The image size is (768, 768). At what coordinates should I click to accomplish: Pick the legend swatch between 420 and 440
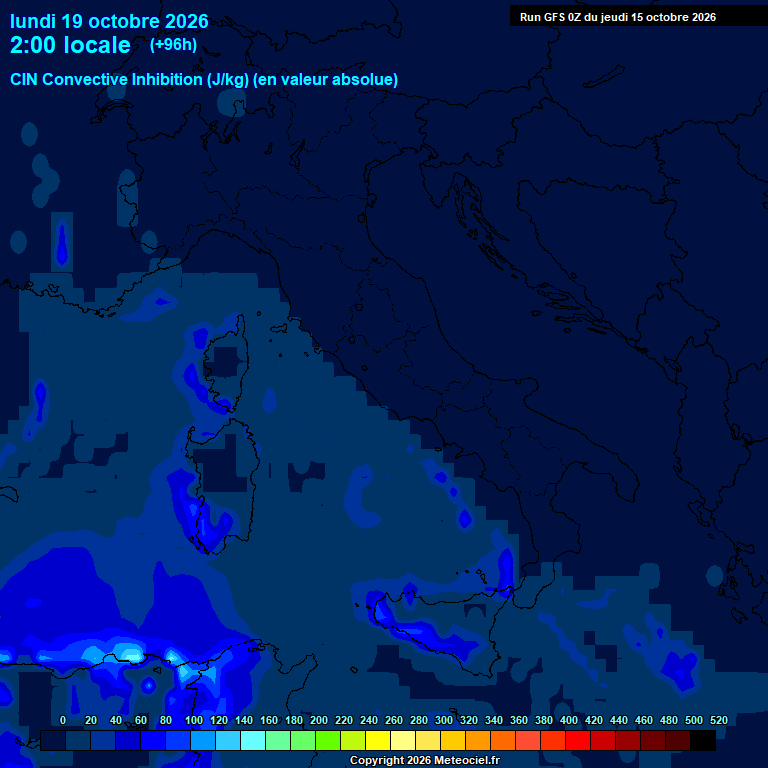(602, 740)
